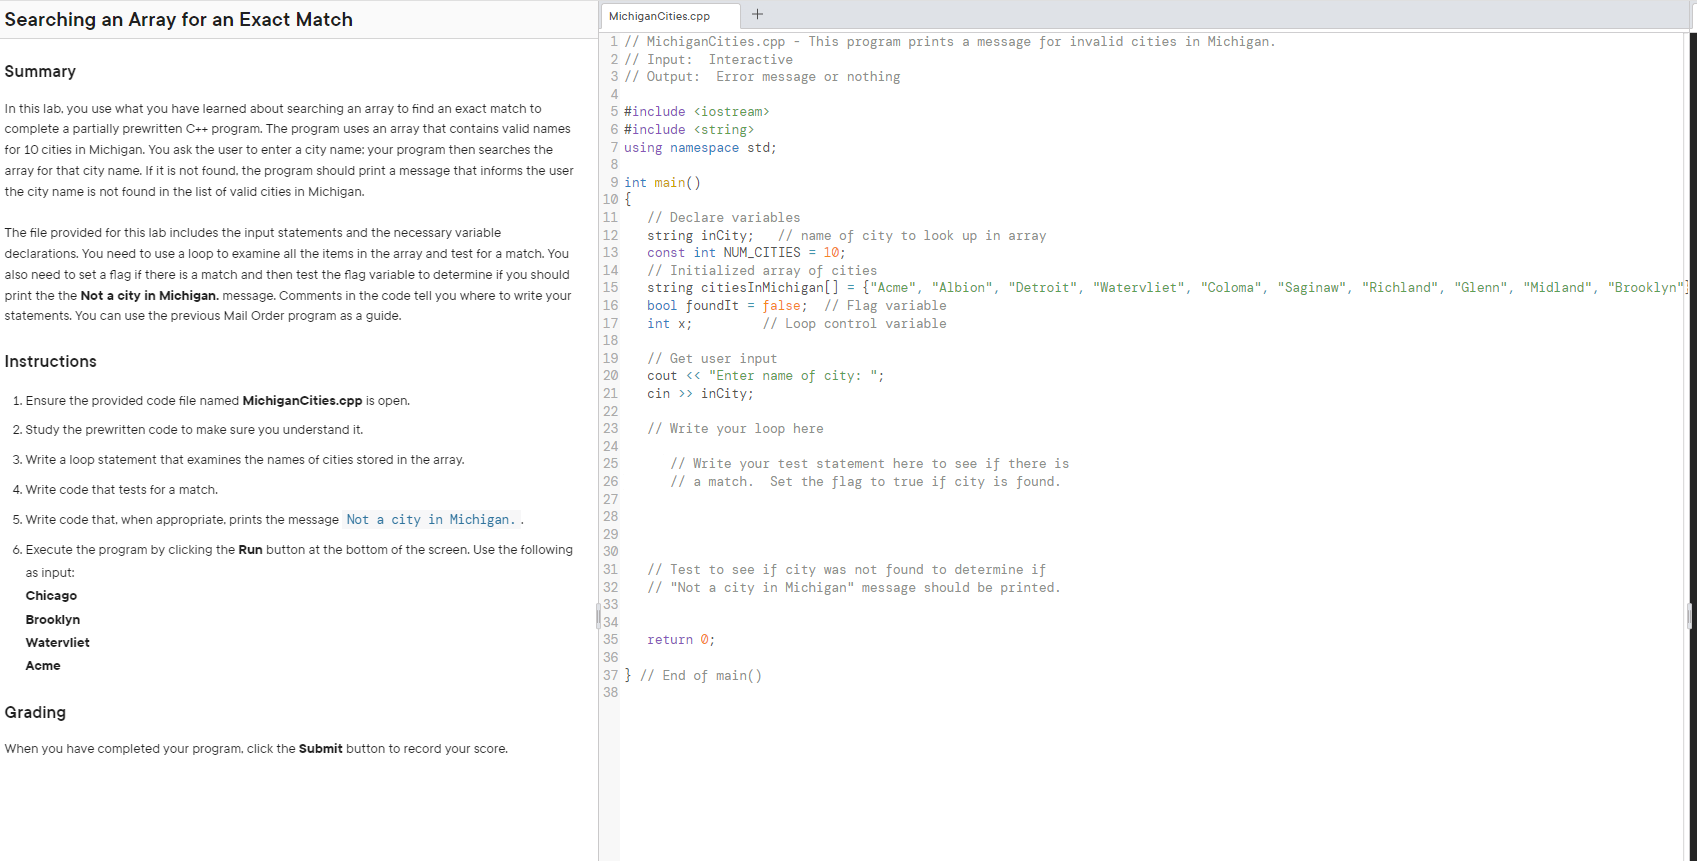Image resolution: width=1697 pixels, height=861 pixels.
Task: Click the 'bool foundIt = false;' line
Action: click(727, 306)
